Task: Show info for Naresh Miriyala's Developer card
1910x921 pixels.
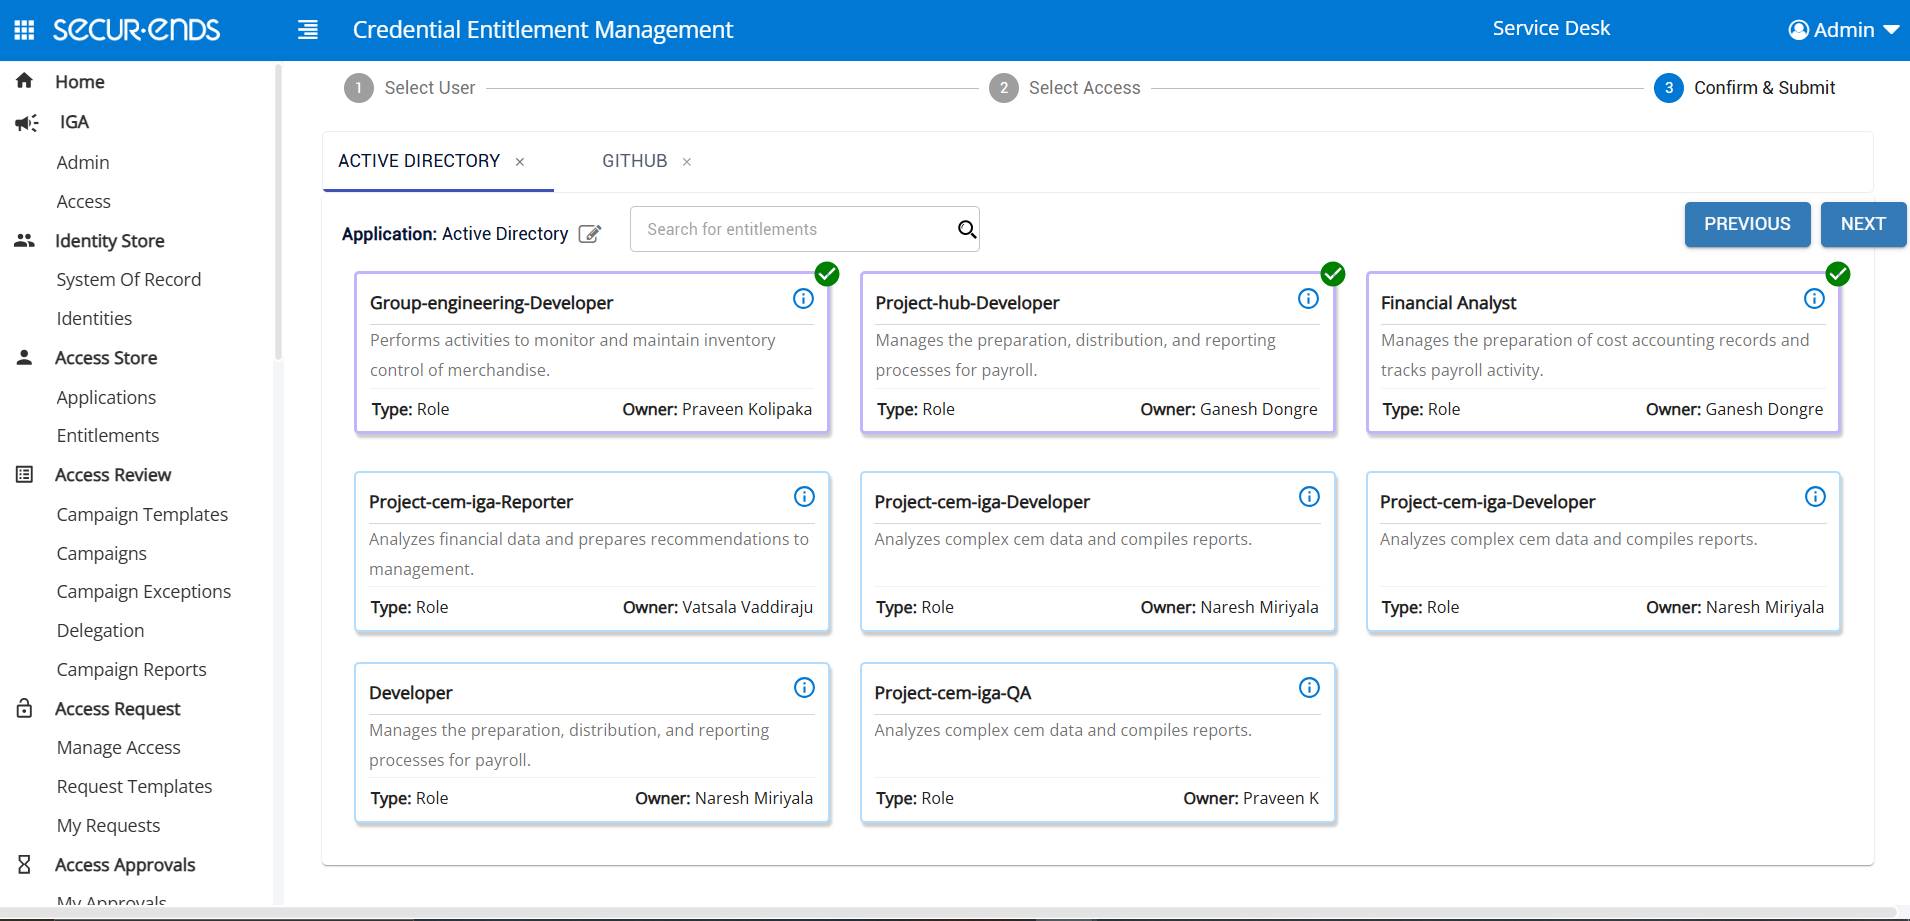Action: point(804,687)
